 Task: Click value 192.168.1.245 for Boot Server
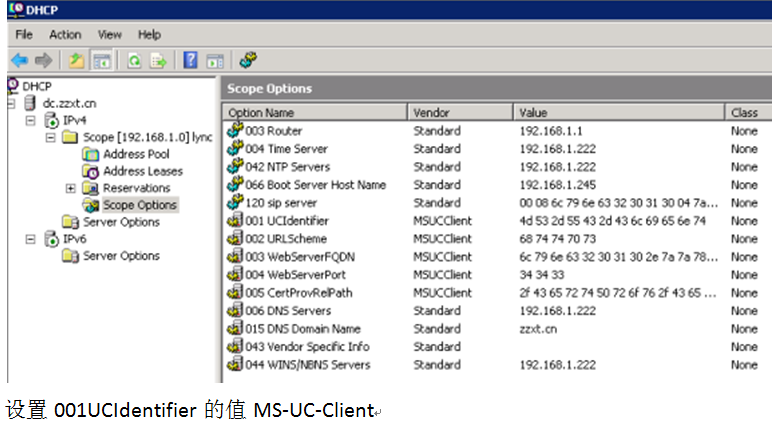click(557, 185)
